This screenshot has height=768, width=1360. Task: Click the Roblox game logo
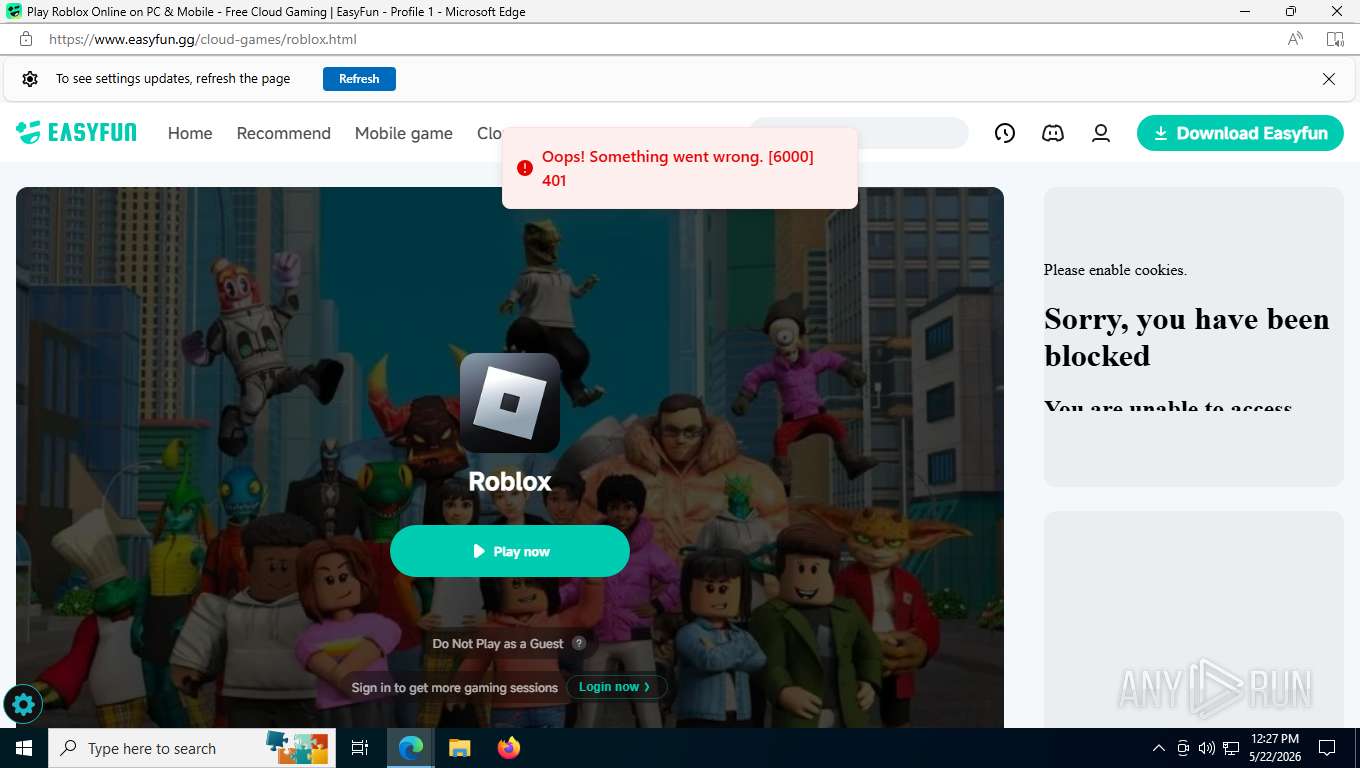pos(510,403)
